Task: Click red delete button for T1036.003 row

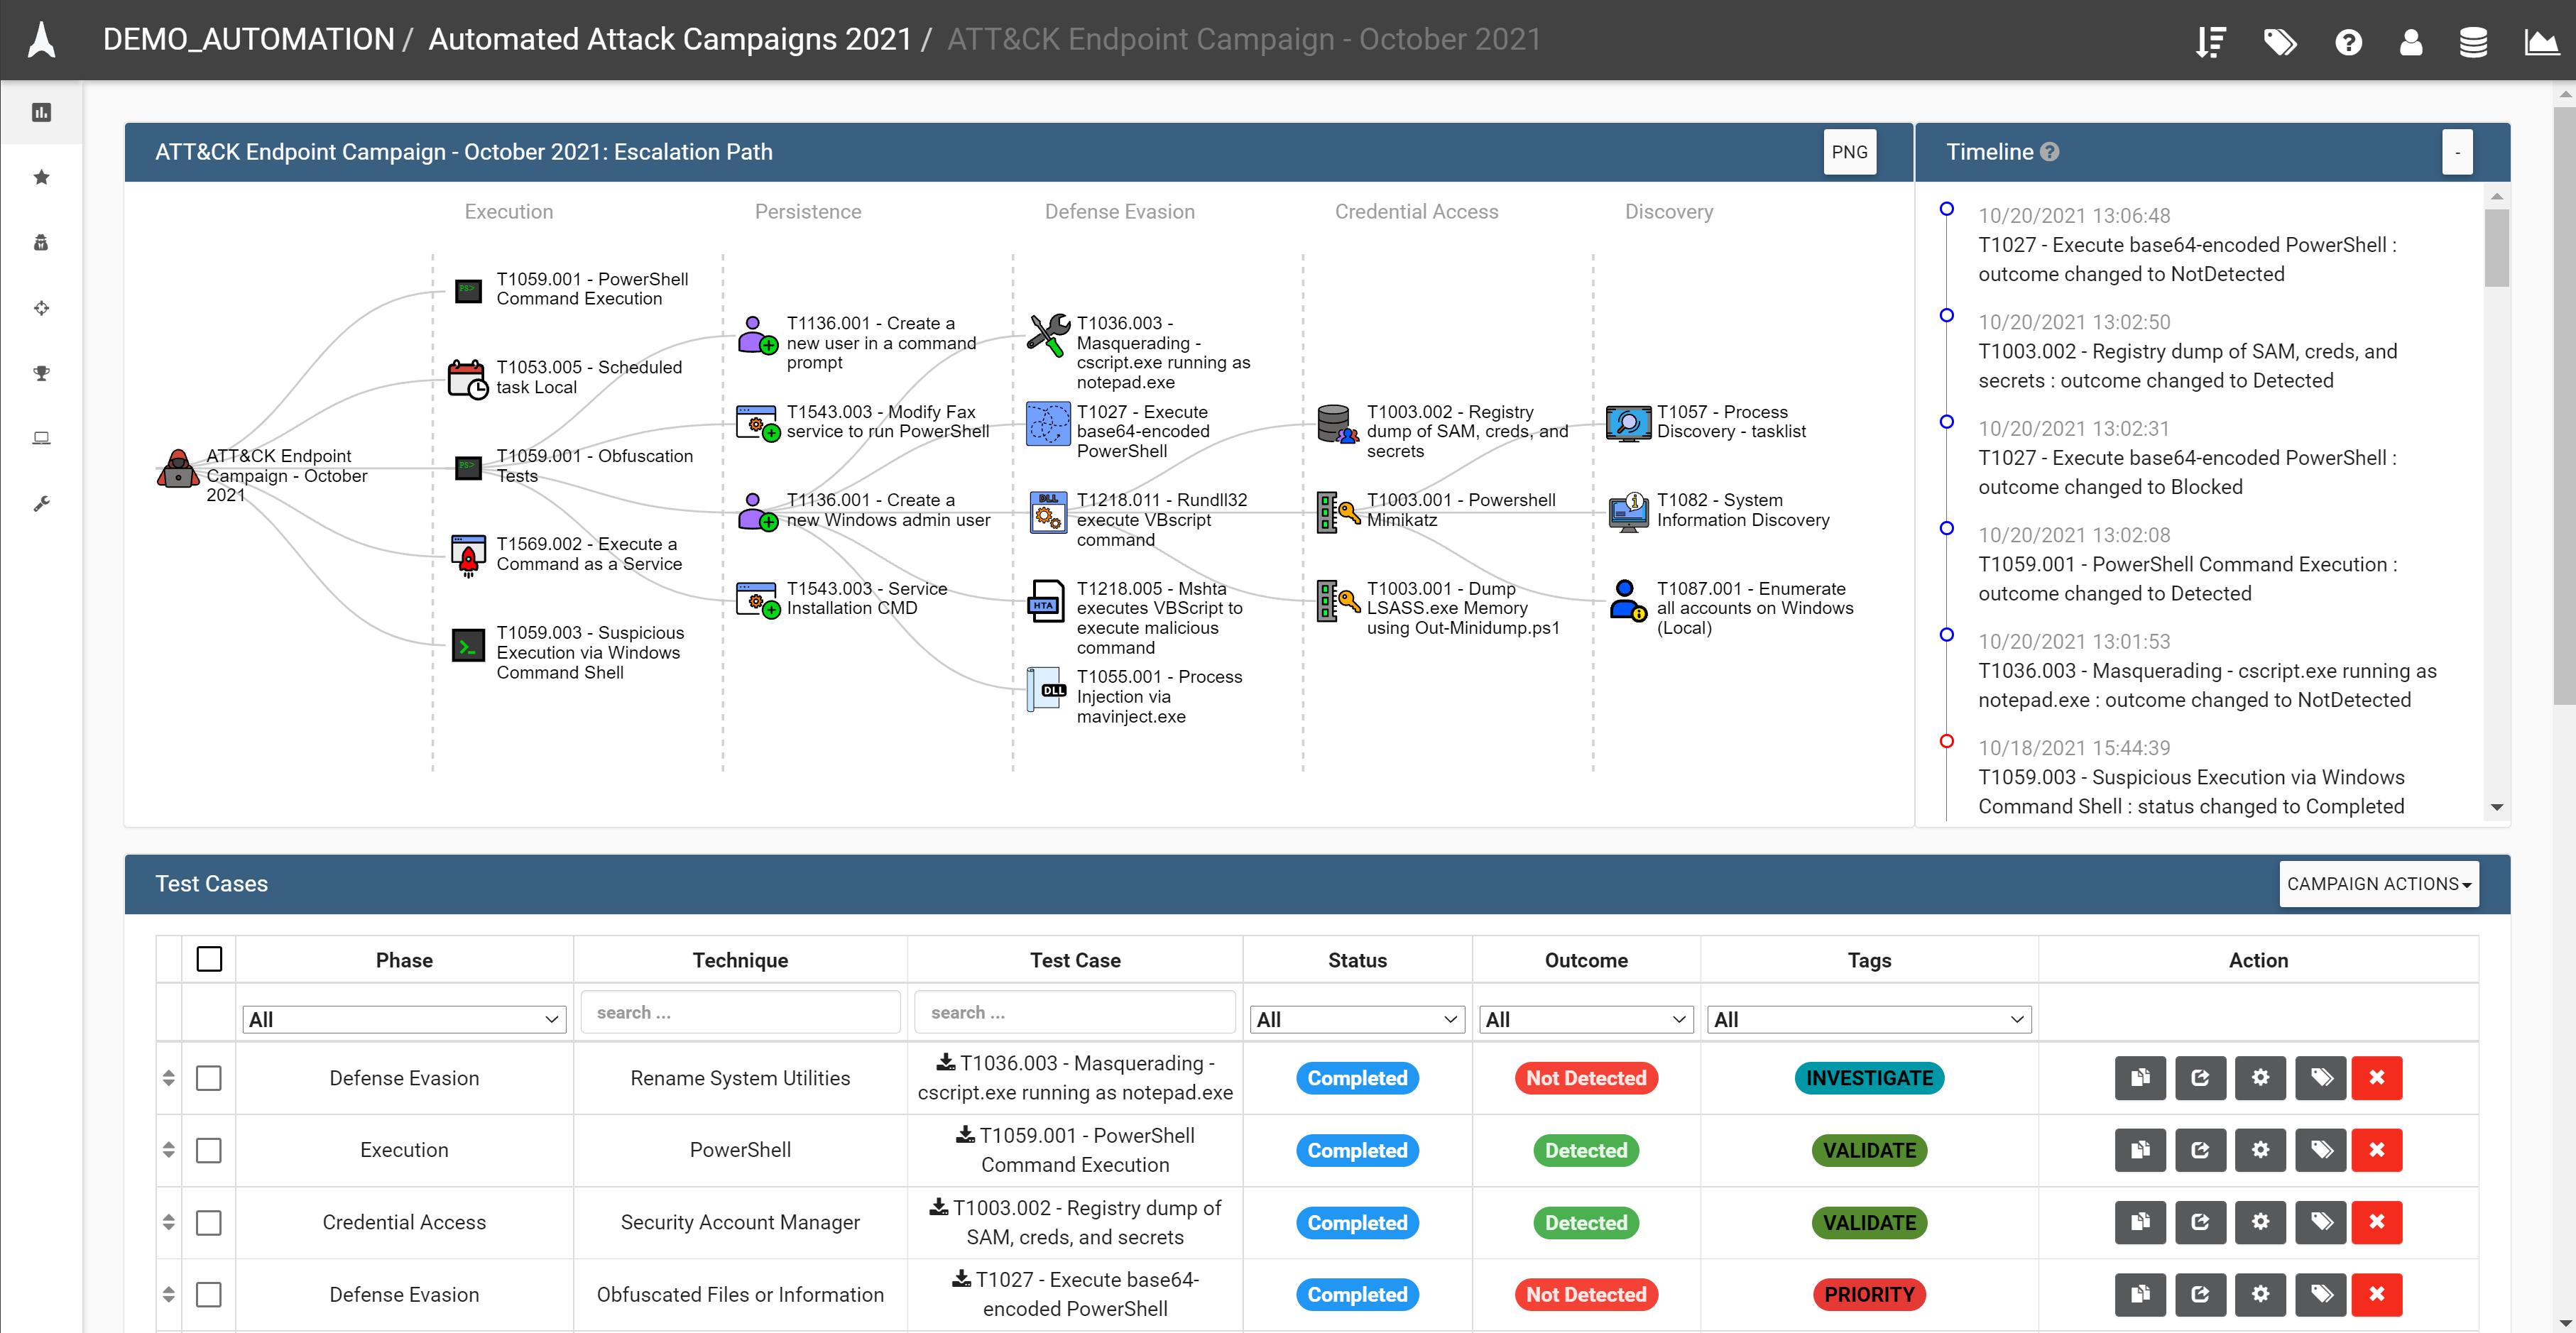Action: [2376, 1077]
